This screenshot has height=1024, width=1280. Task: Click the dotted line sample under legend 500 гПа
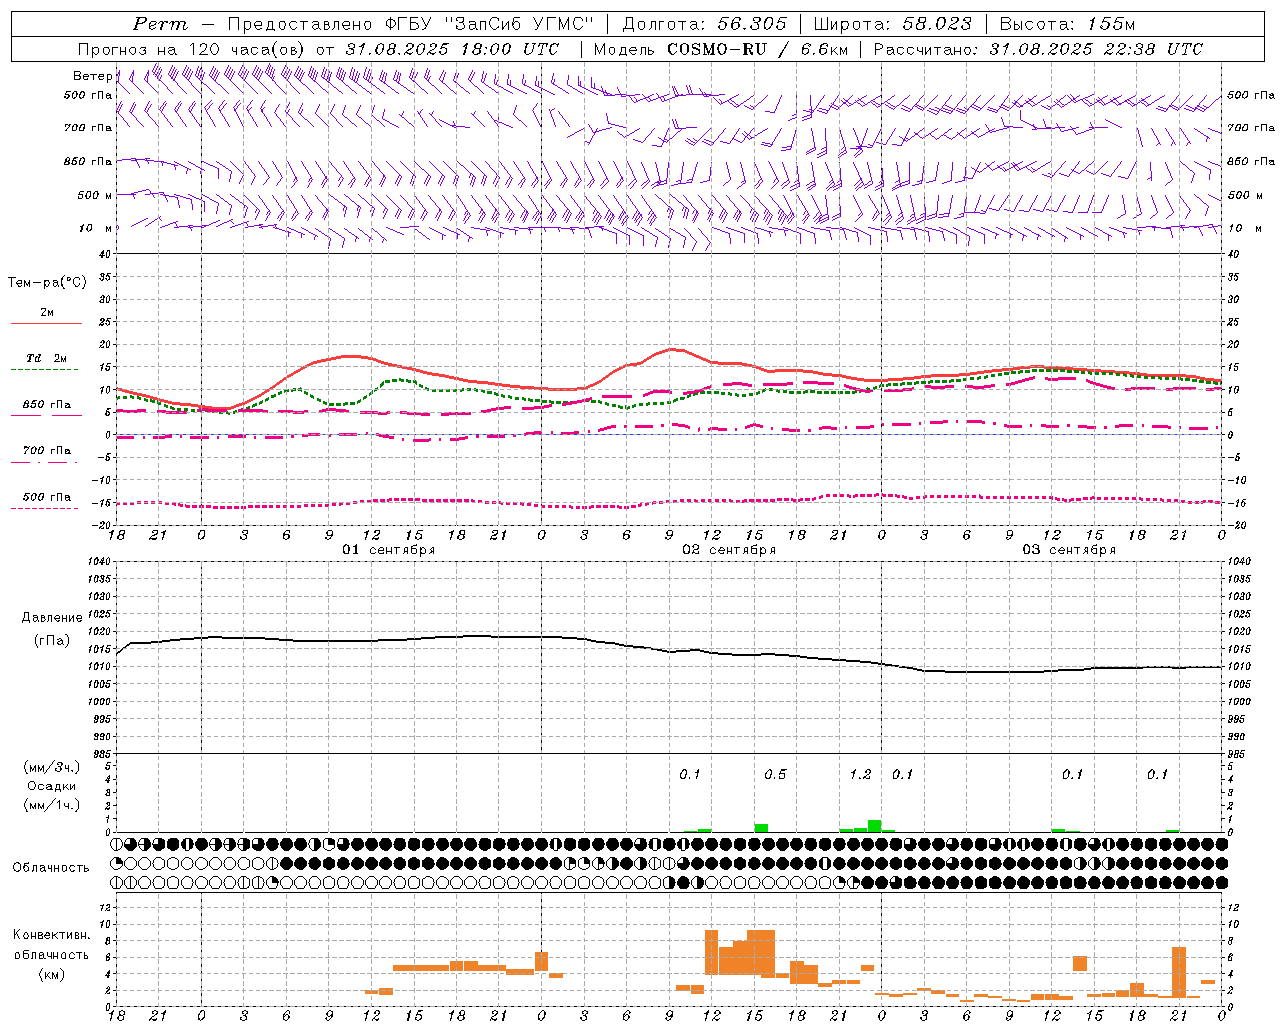click(x=44, y=508)
